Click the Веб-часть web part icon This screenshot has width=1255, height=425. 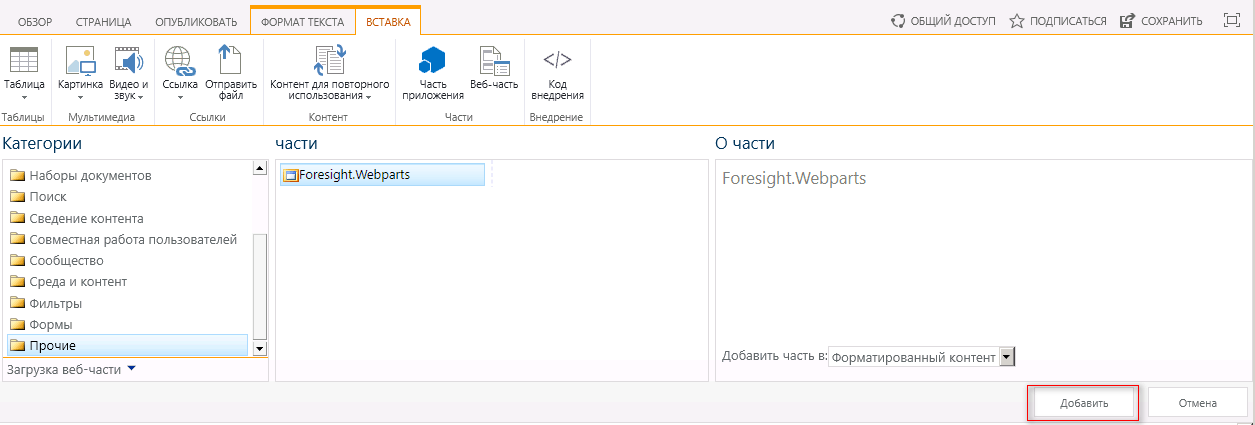click(x=494, y=61)
